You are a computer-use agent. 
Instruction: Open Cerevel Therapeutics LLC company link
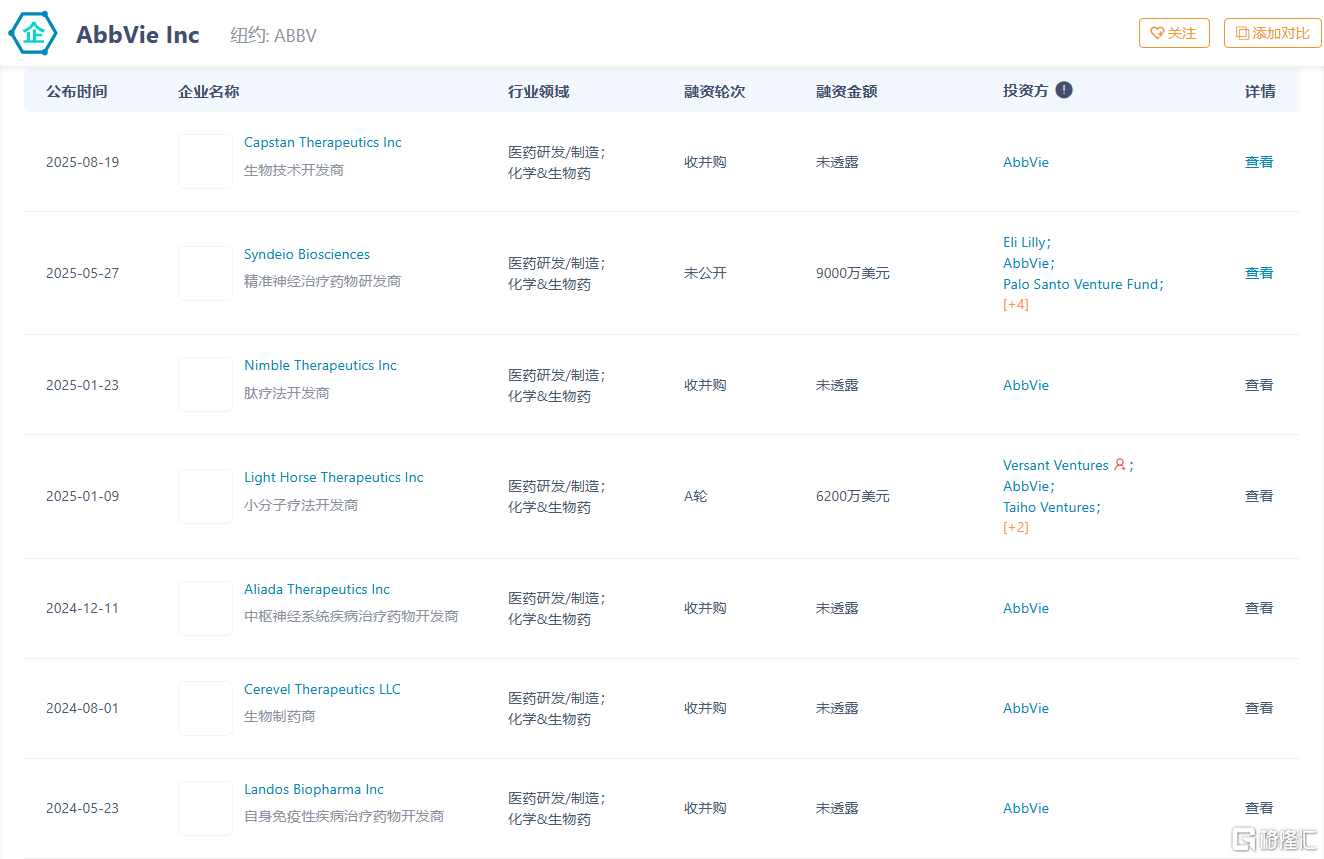tap(322, 690)
